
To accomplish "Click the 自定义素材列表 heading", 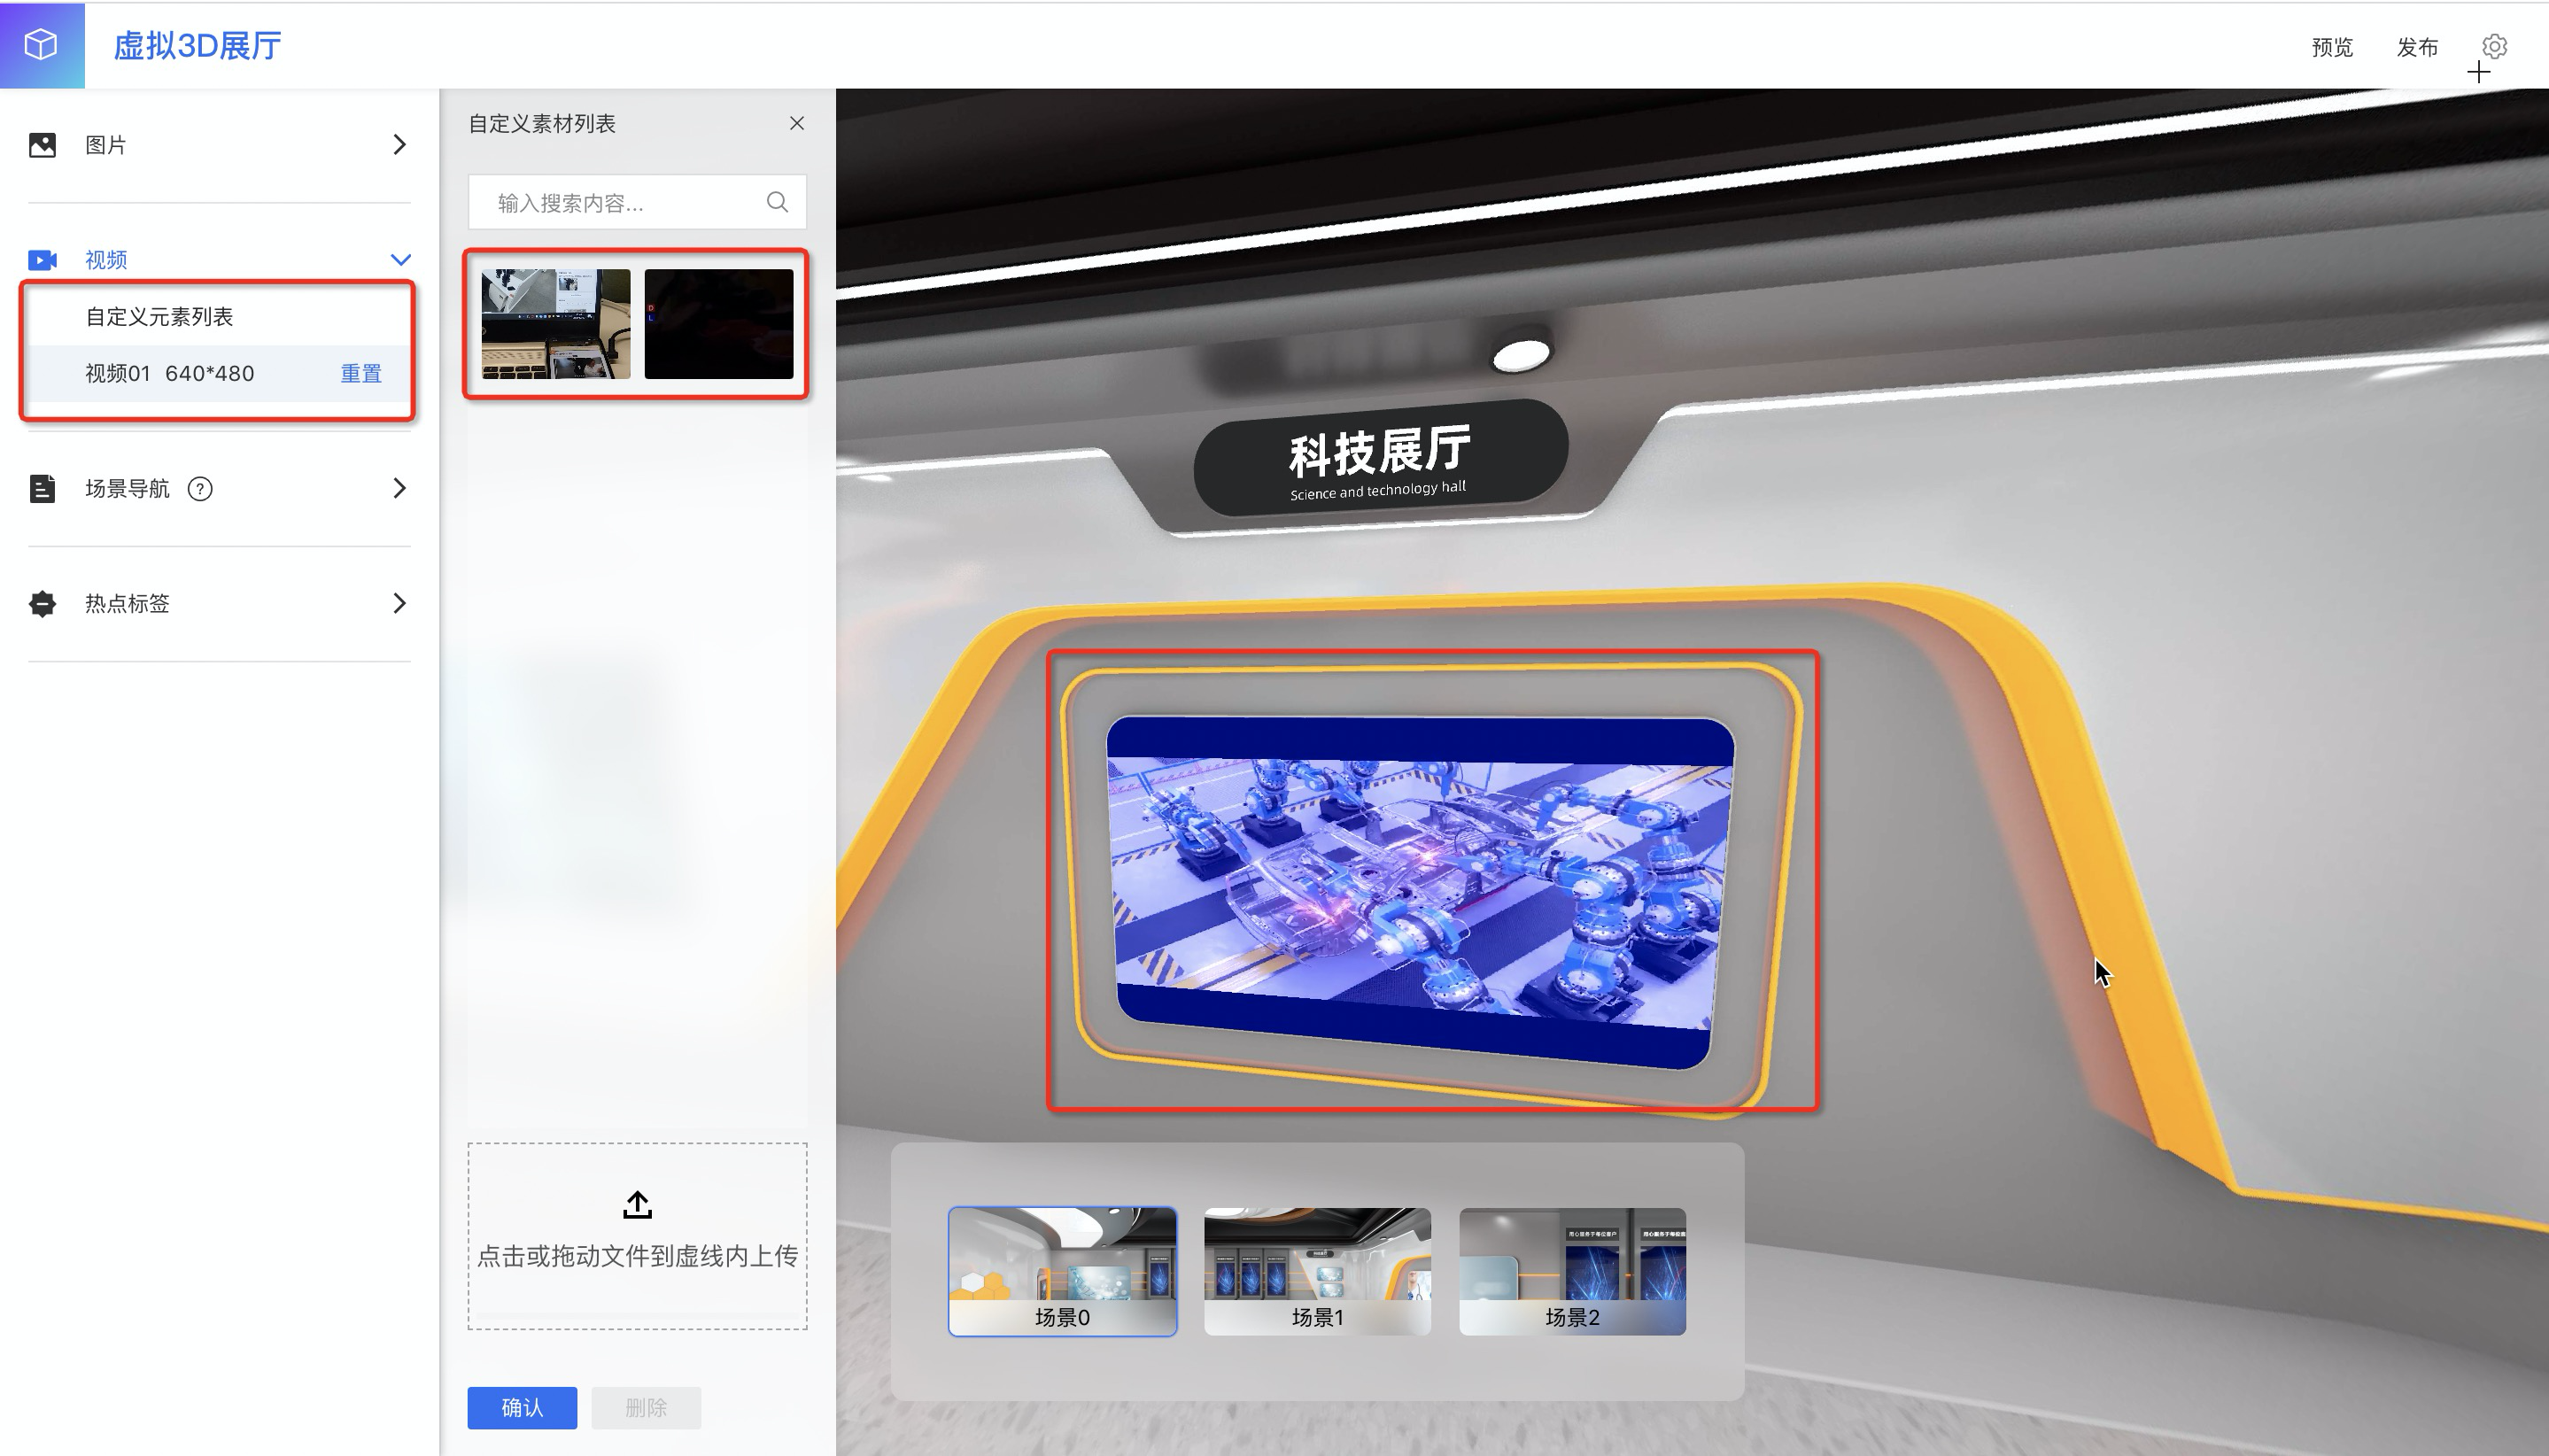I will pos(542,123).
